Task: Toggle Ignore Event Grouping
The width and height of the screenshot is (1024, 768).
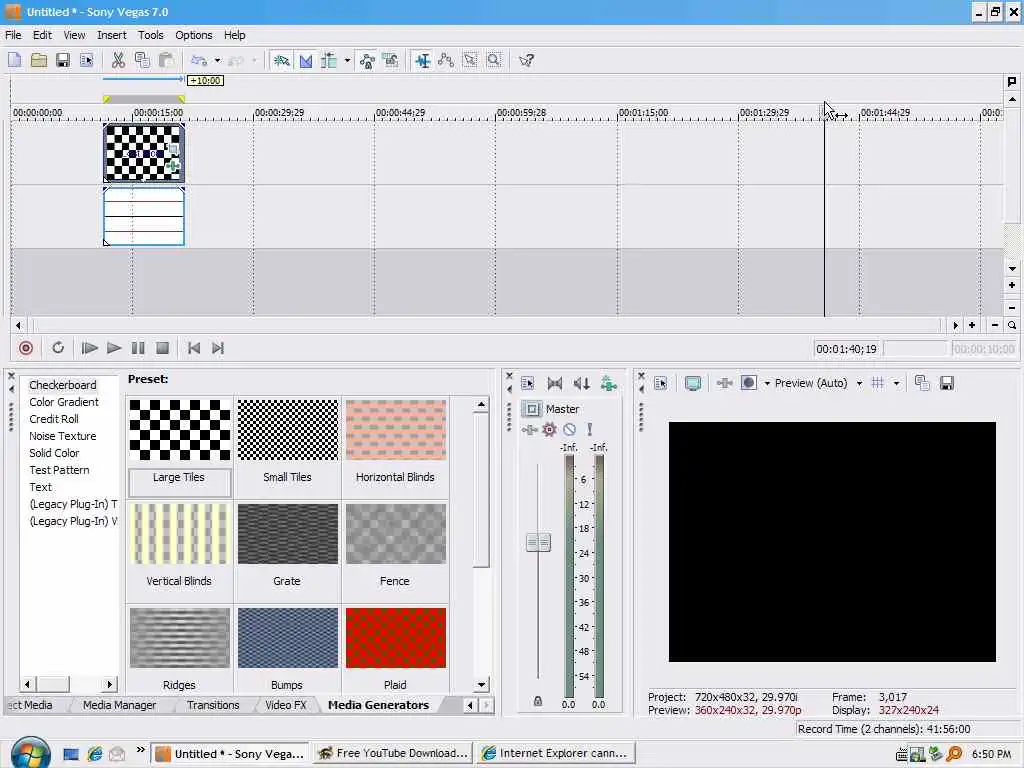Action: point(391,60)
